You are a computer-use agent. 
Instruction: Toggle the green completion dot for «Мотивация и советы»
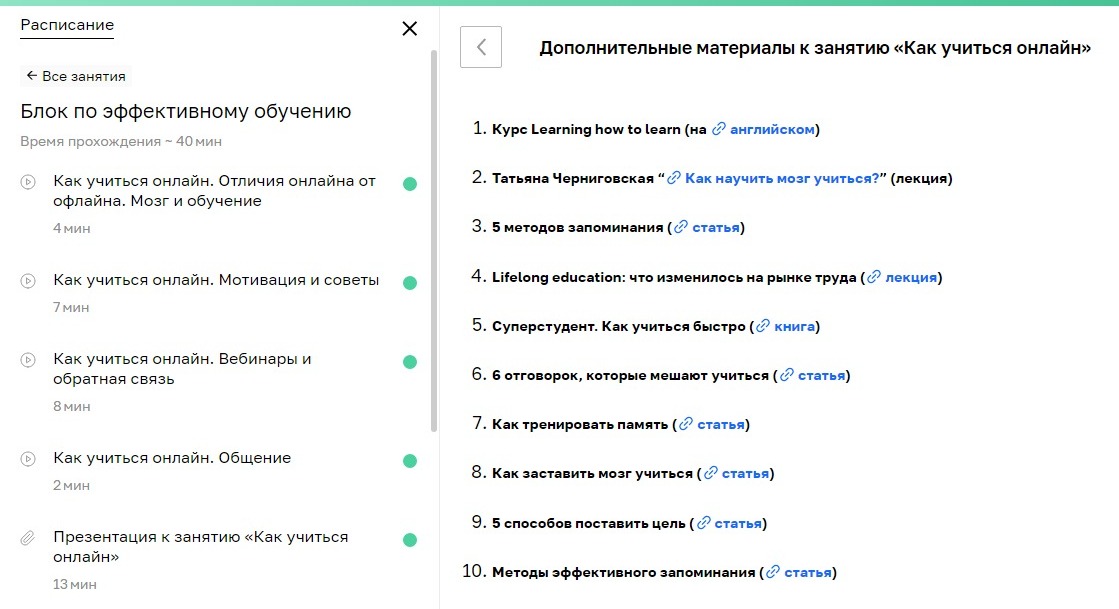click(409, 281)
